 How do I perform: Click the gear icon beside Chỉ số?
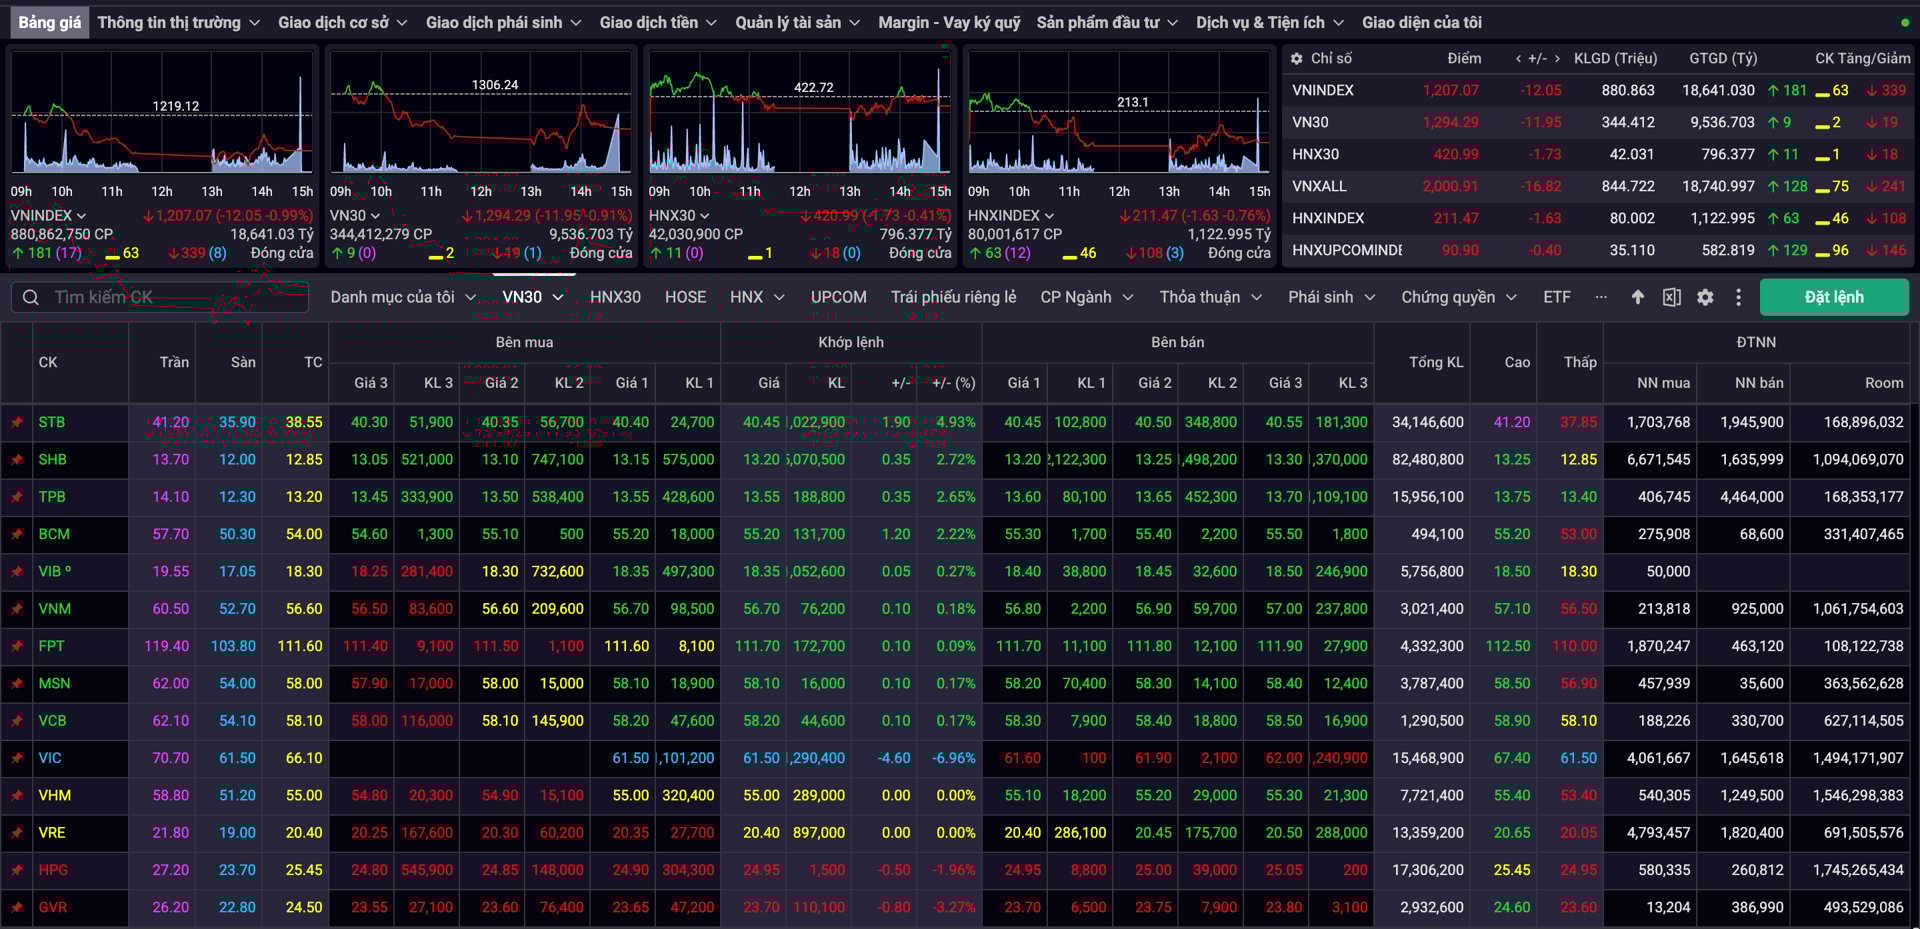[1297, 59]
